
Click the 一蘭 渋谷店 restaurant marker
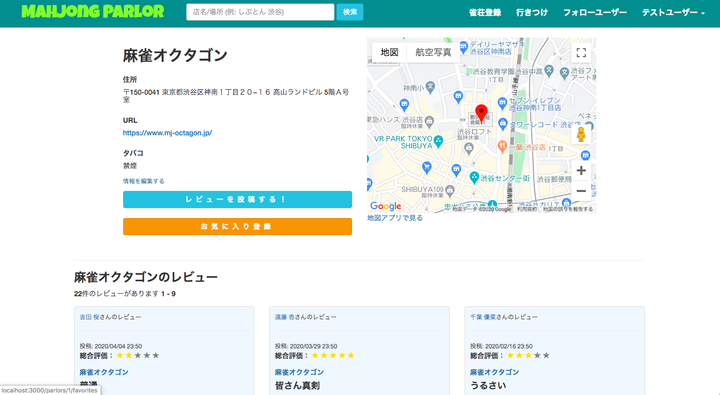pyautogui.click(x=502, y=147)
